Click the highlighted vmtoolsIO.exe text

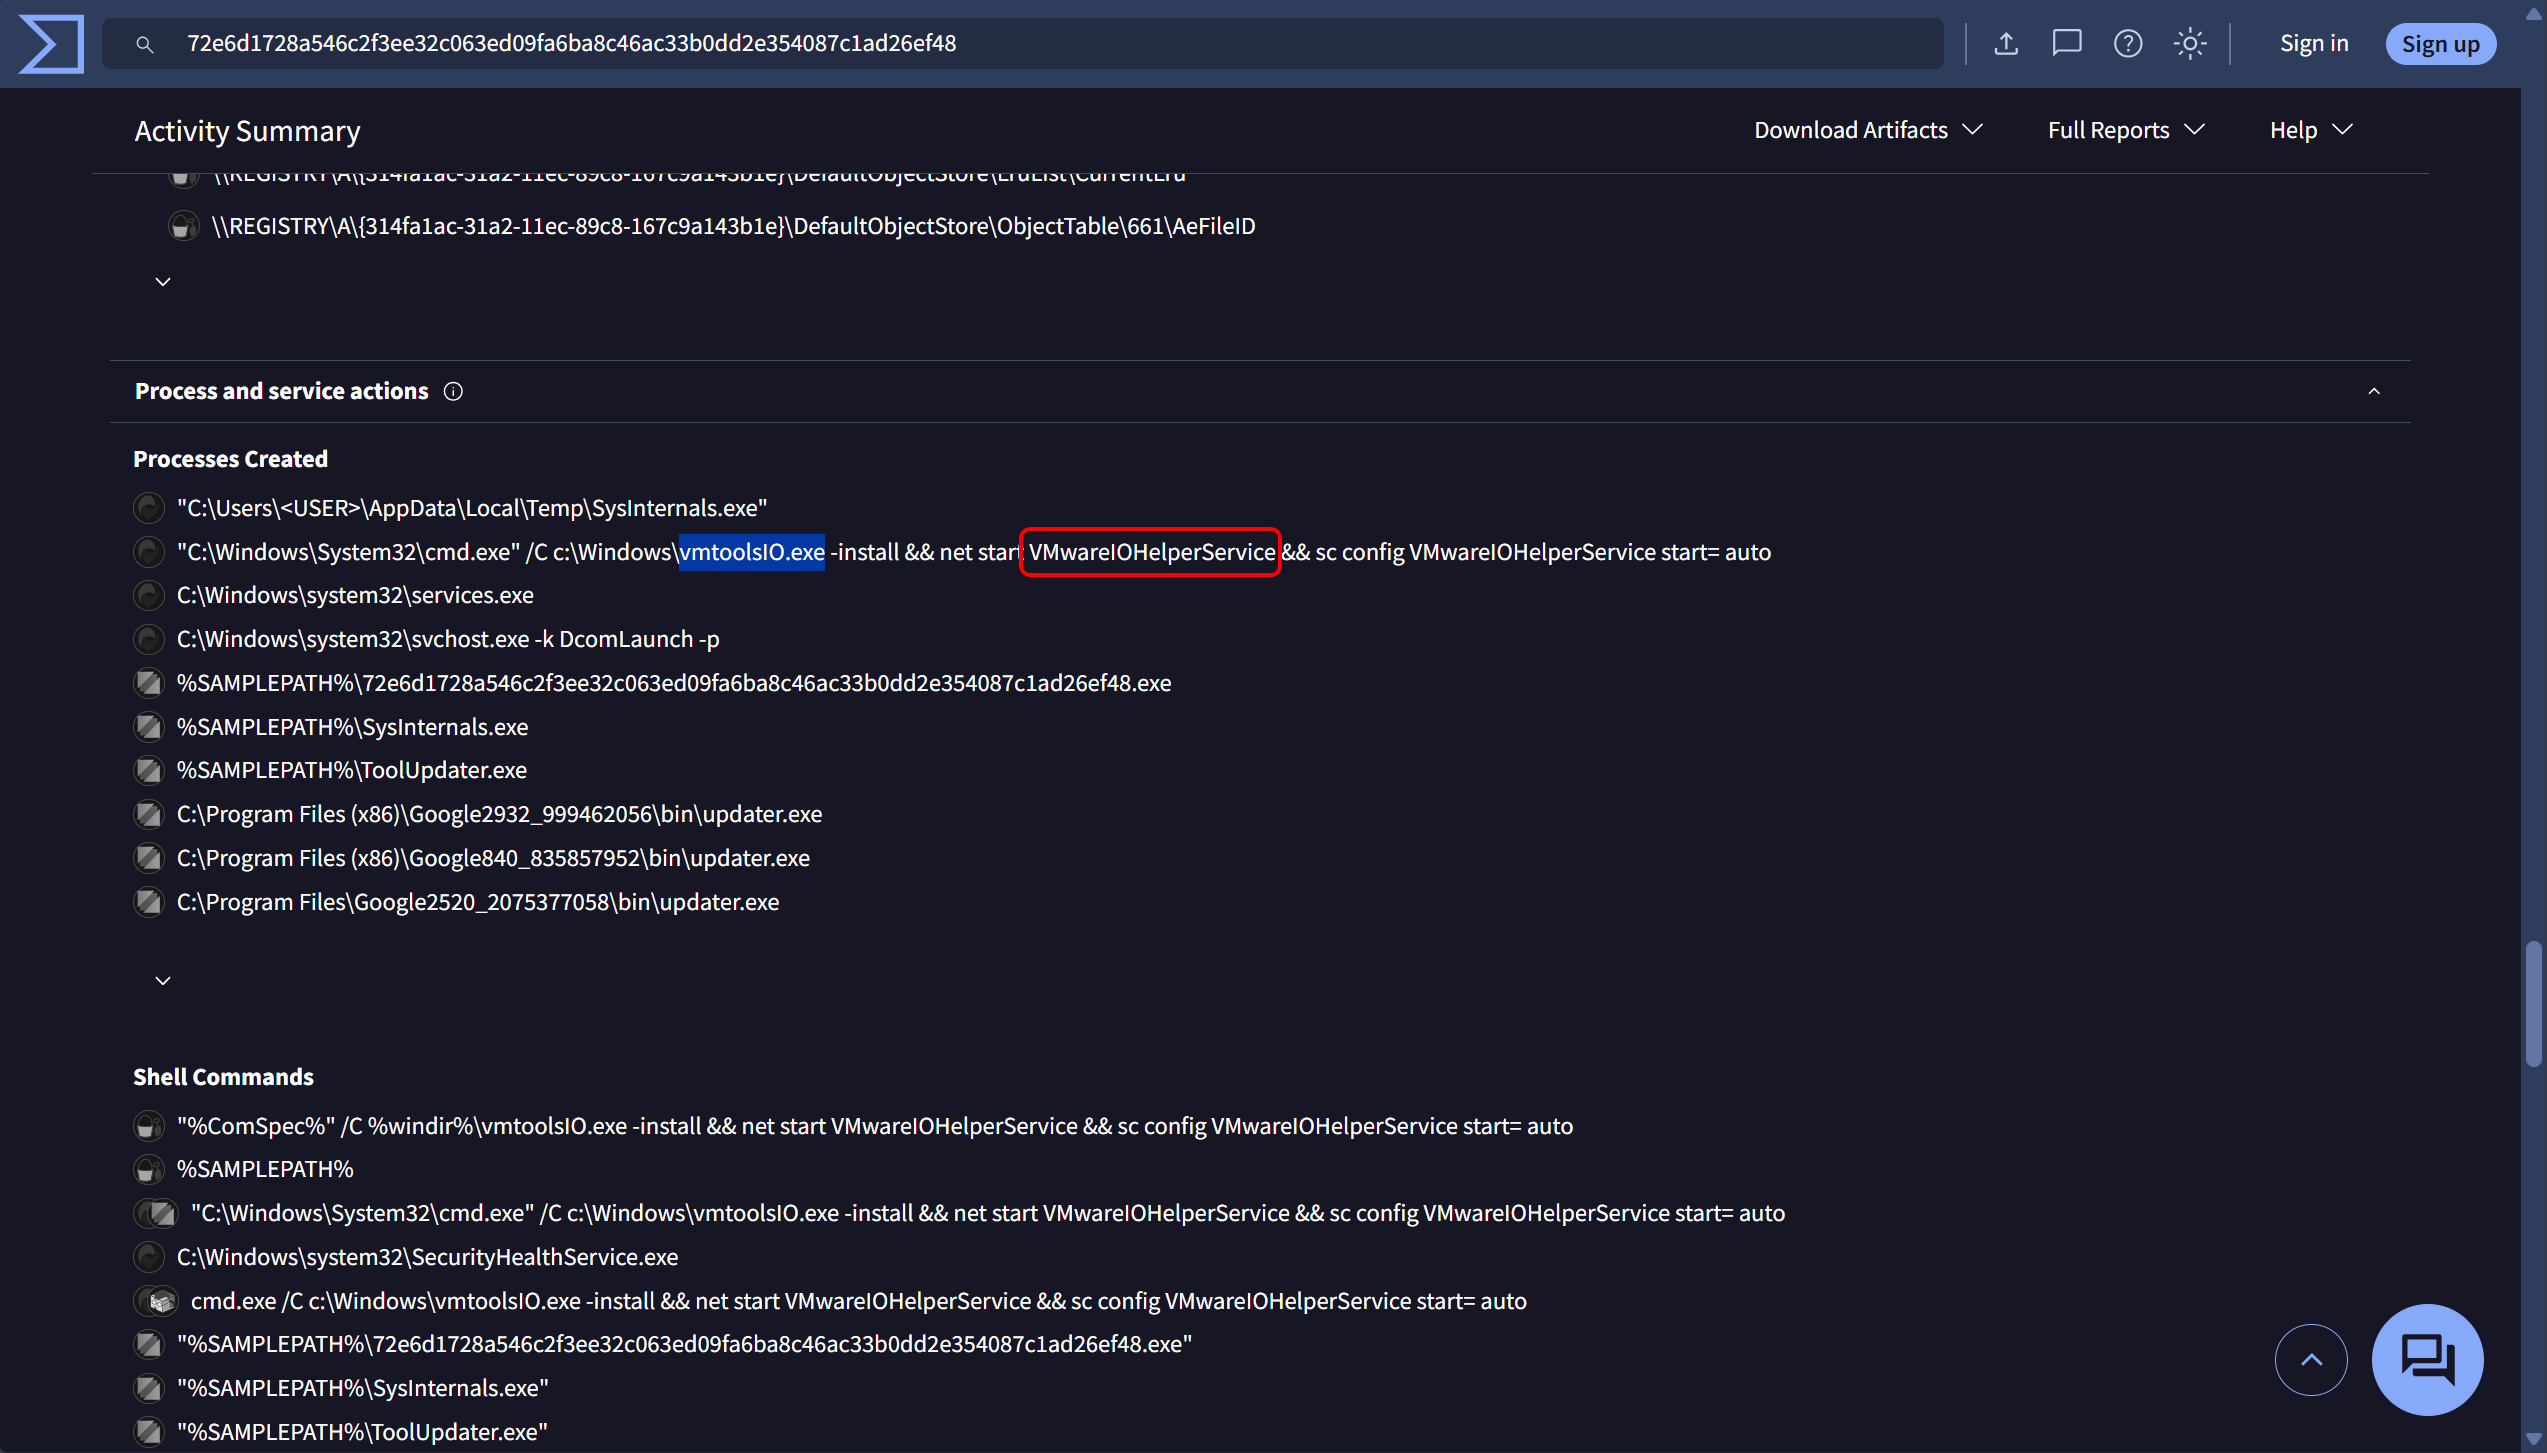click(x=752, y=552)
